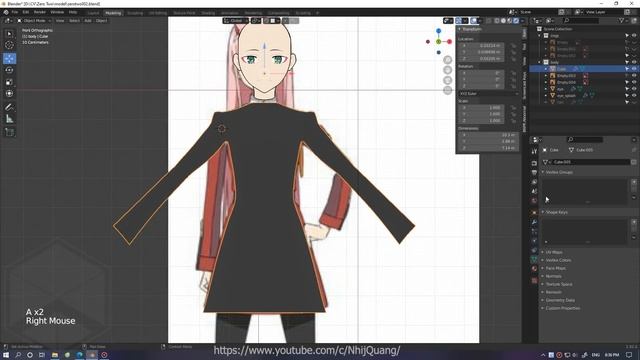The width and height of the screenshot is (640, 360).
Task: Switch to the Modeling workspace tab
Action: pyautogui.click(x=113, y=13)
